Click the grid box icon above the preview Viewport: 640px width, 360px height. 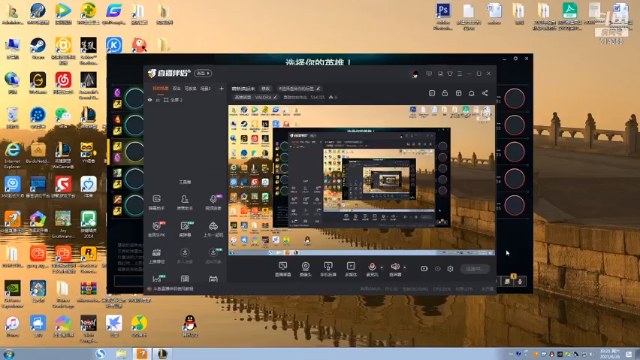[458, 93]
